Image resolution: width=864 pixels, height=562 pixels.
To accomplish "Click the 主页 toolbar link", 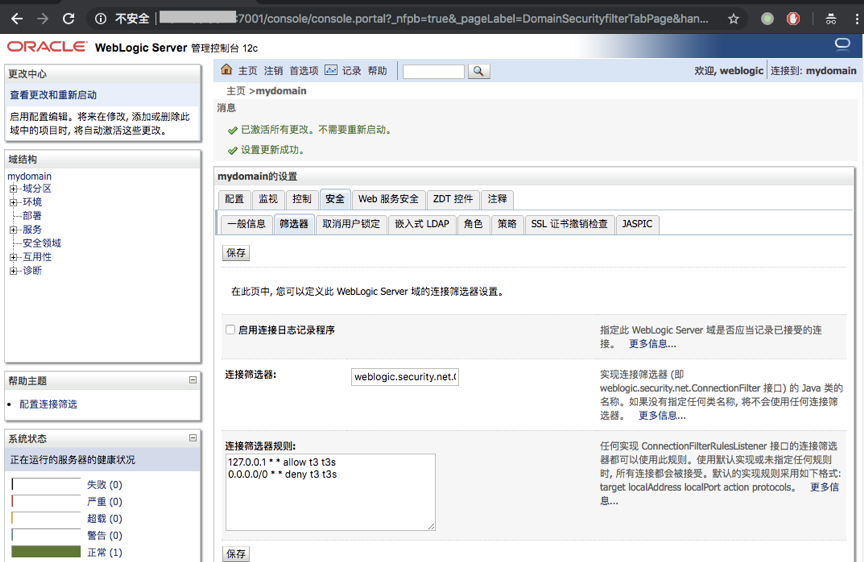I will pos(248,71).
